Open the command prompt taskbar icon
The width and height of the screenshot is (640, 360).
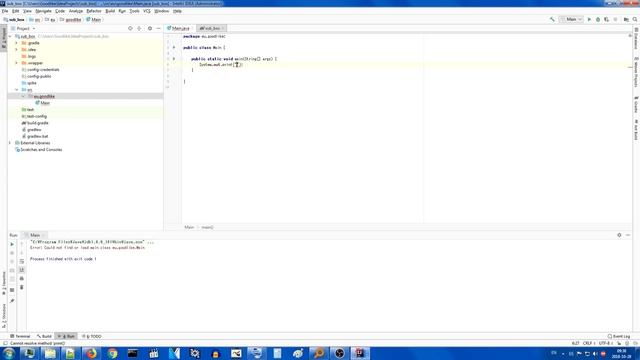coord(133,353)
